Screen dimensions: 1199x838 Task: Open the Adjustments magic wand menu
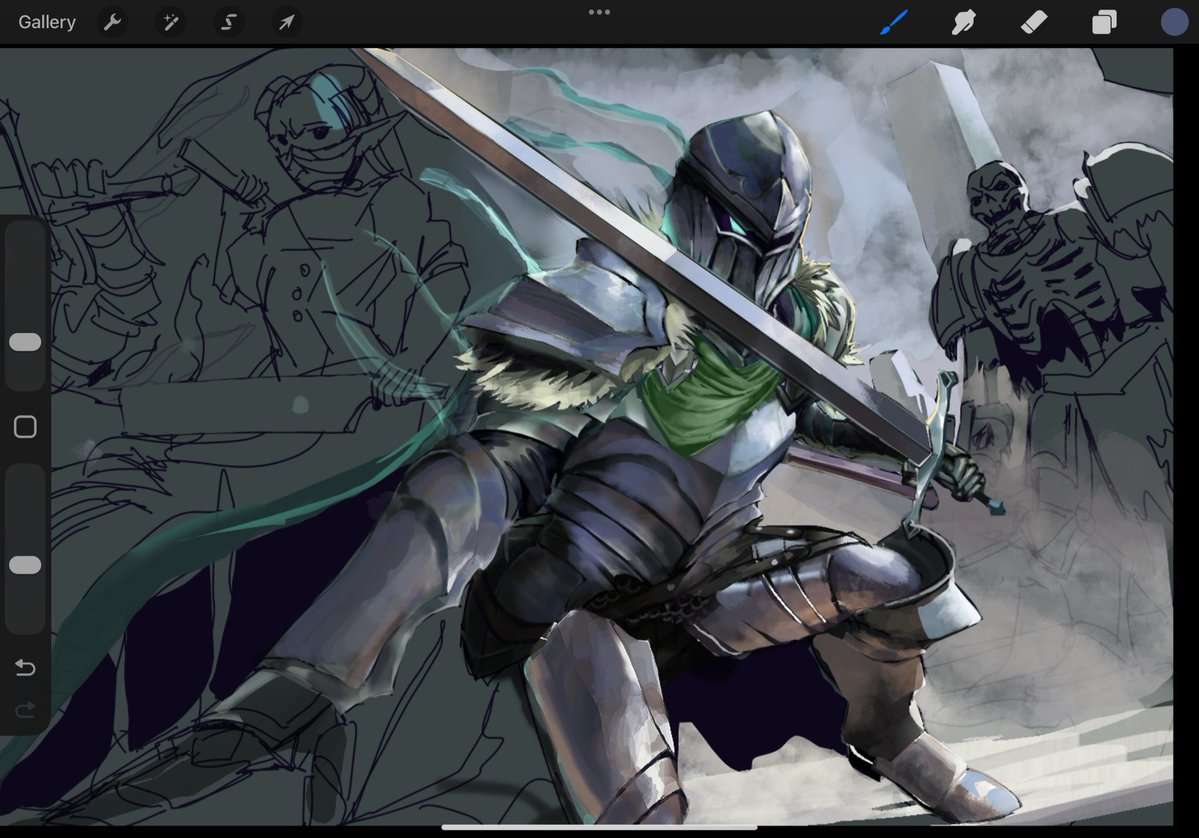[x=171, y=22]
